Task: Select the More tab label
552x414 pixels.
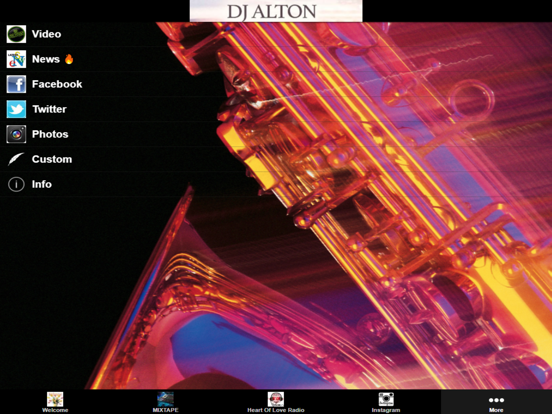Action: 496,410
